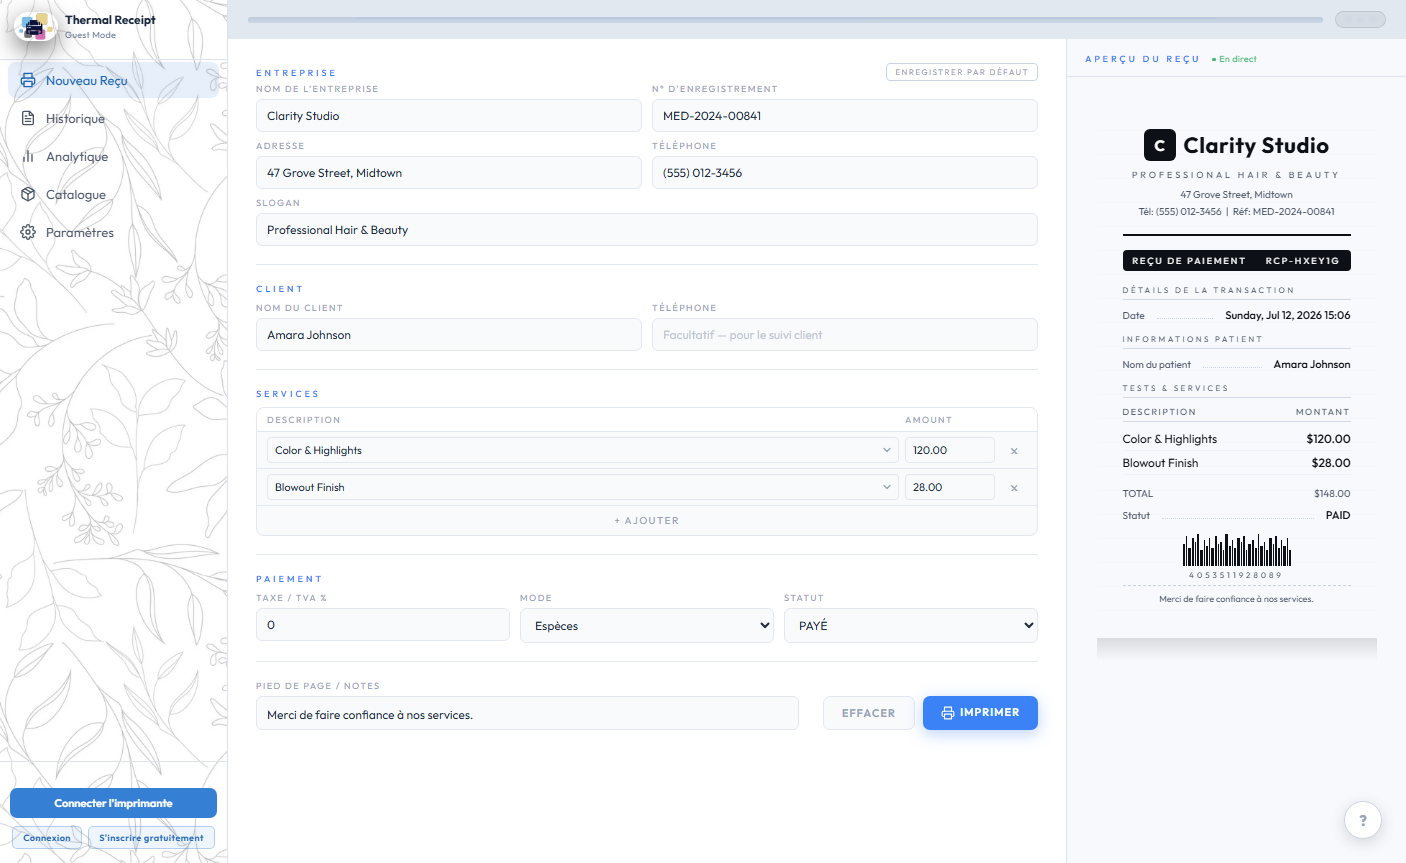Click S'inscrire gratuitement link

coord(151,838)
